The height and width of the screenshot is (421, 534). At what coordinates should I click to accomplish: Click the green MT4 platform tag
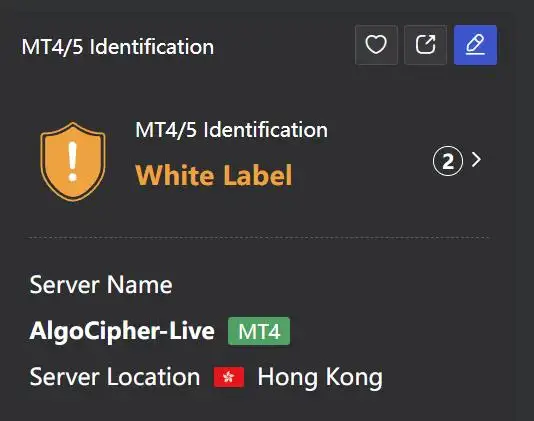coord(259,331)
